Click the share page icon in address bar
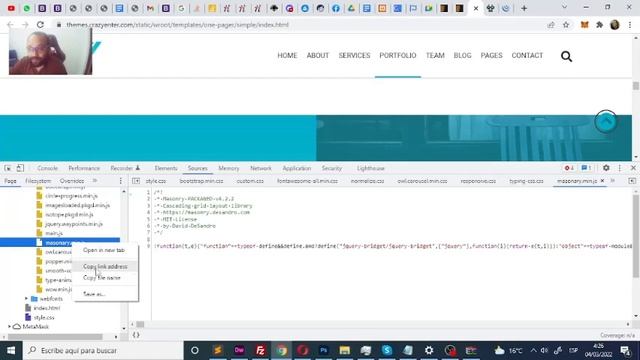 551,25
